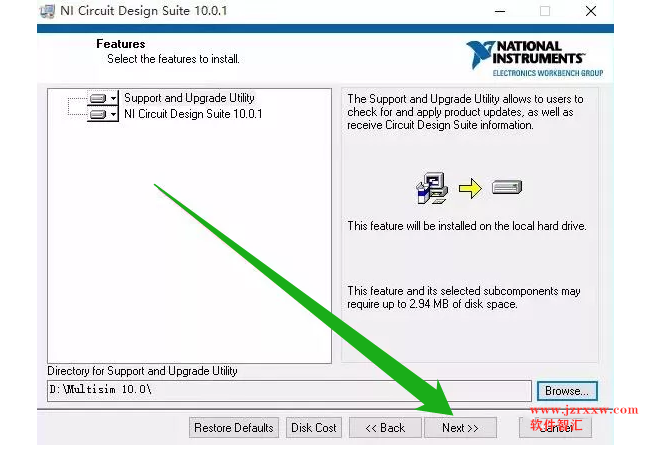Click the '2.94 MB of disk space' text
Screen dimensions: 672x456
(x=463, y=304)
